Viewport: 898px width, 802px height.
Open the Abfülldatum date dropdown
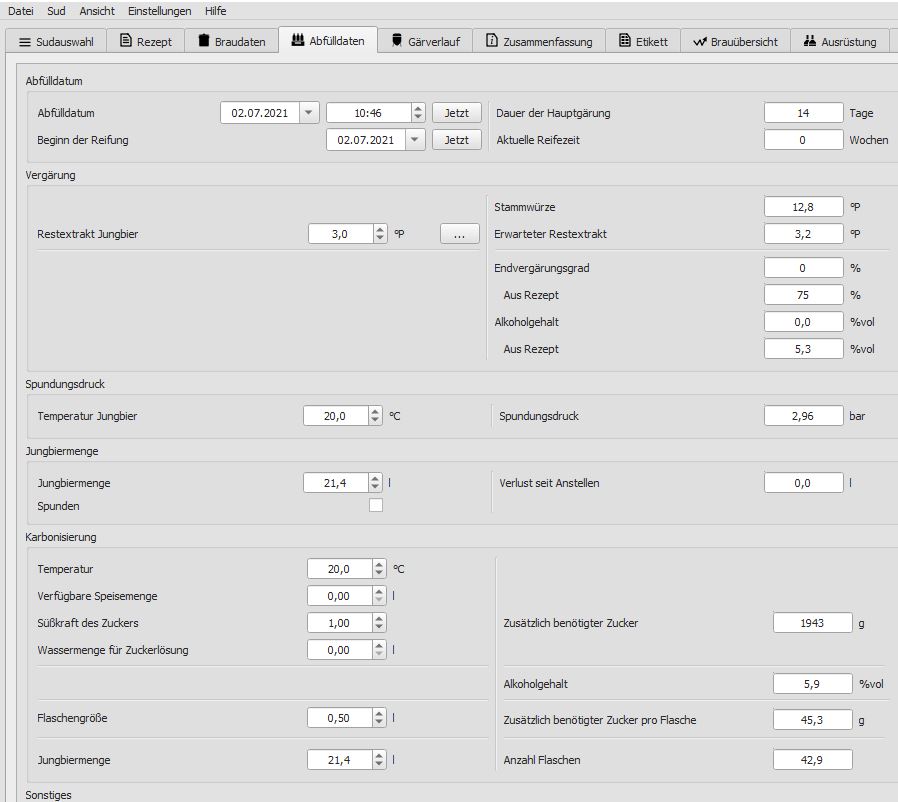(x=308, y=113)
